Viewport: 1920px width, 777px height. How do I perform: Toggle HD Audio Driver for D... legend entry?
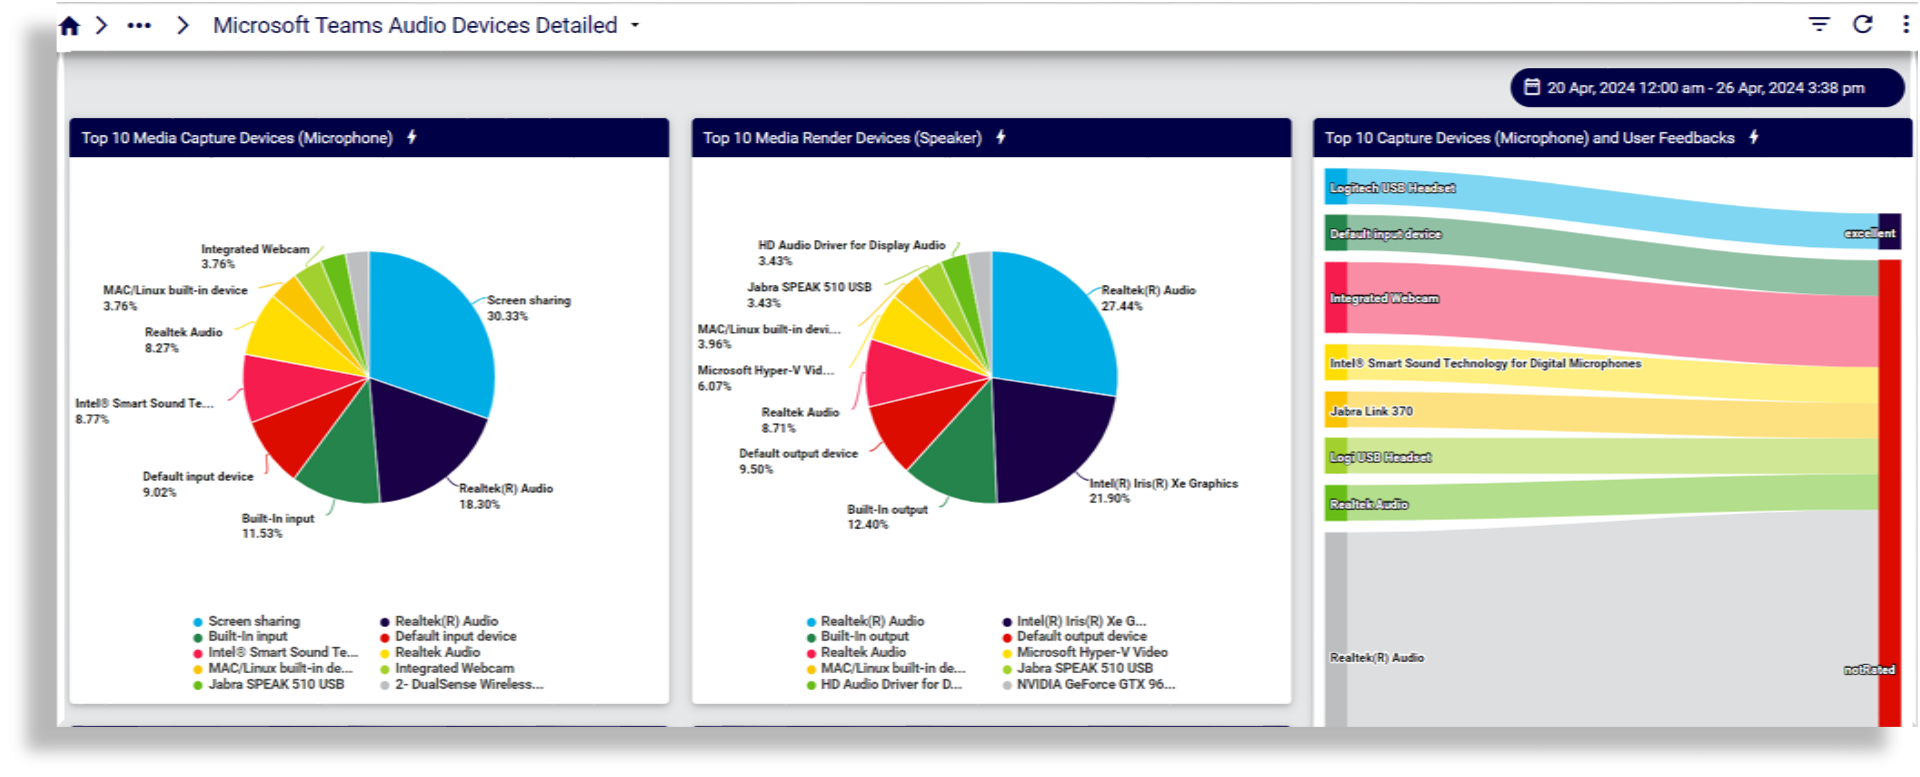(884, 684)
